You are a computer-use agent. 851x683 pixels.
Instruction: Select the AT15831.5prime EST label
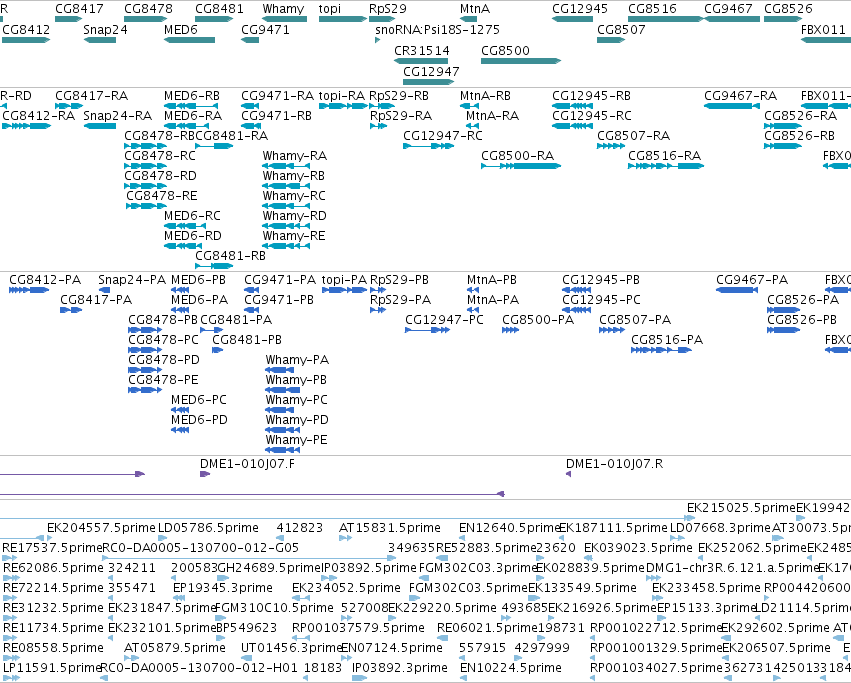click(390, 528)
